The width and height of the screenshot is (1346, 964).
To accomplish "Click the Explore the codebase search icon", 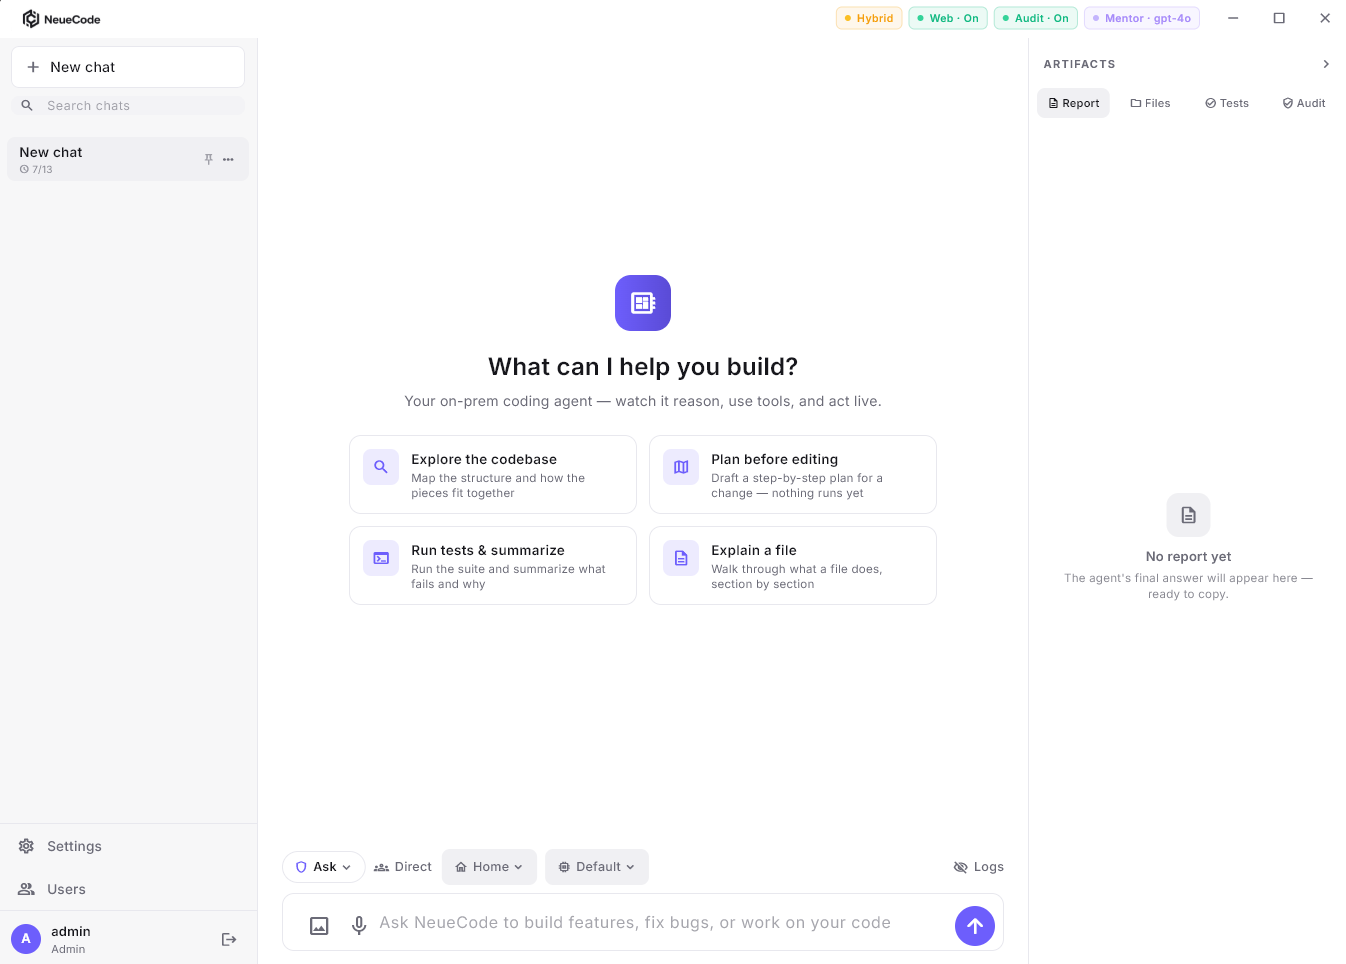I will 381,467.
